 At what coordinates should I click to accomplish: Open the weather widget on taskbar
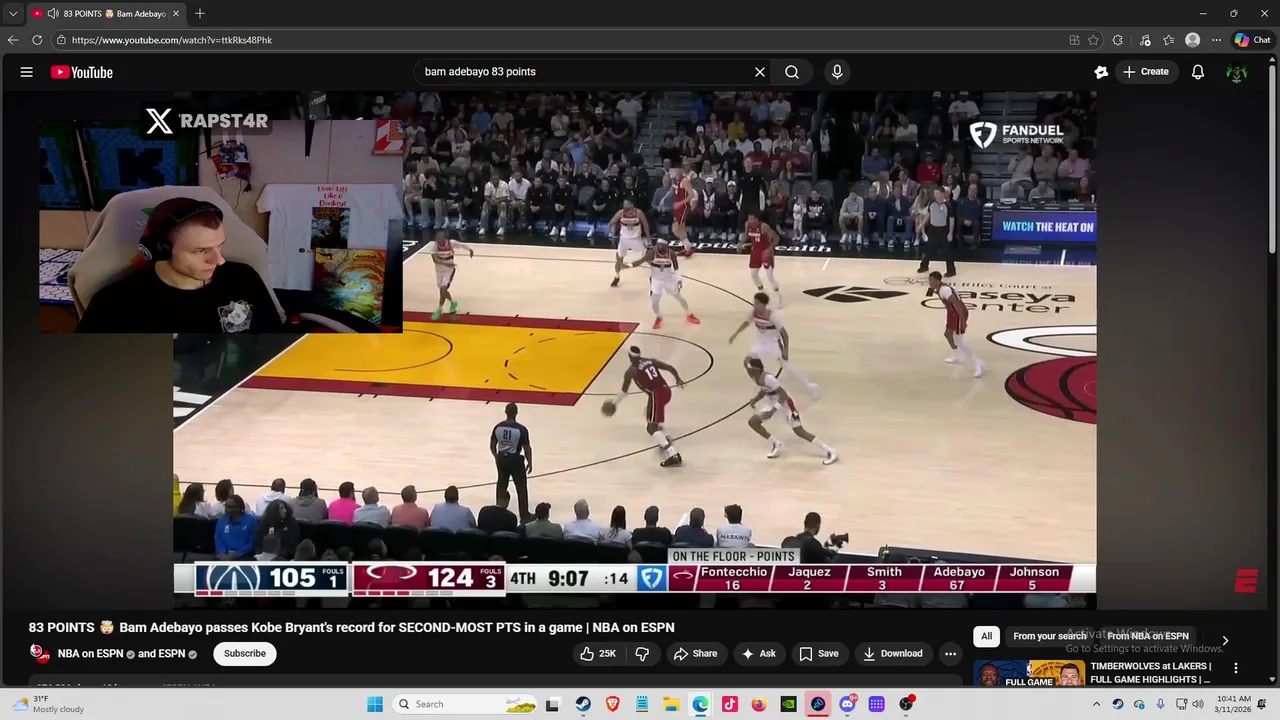[x=46, y=704]
